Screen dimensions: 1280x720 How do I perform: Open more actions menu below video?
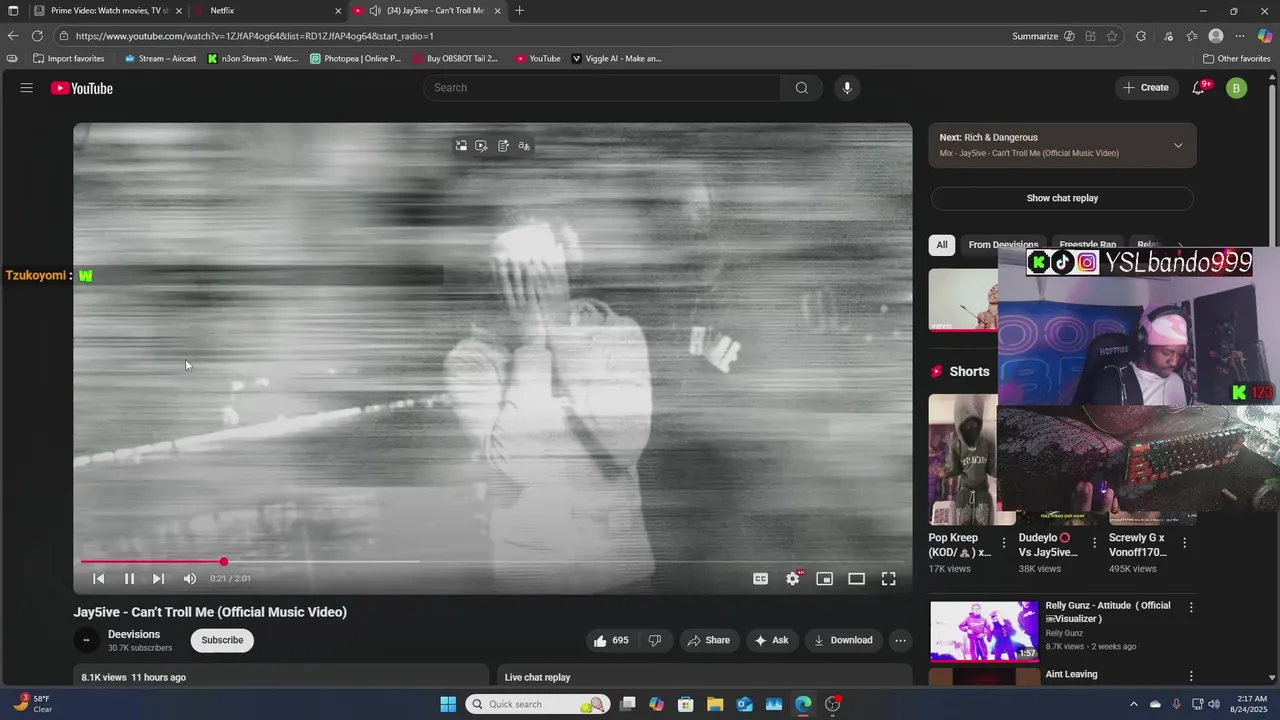(x=900, y=641)
